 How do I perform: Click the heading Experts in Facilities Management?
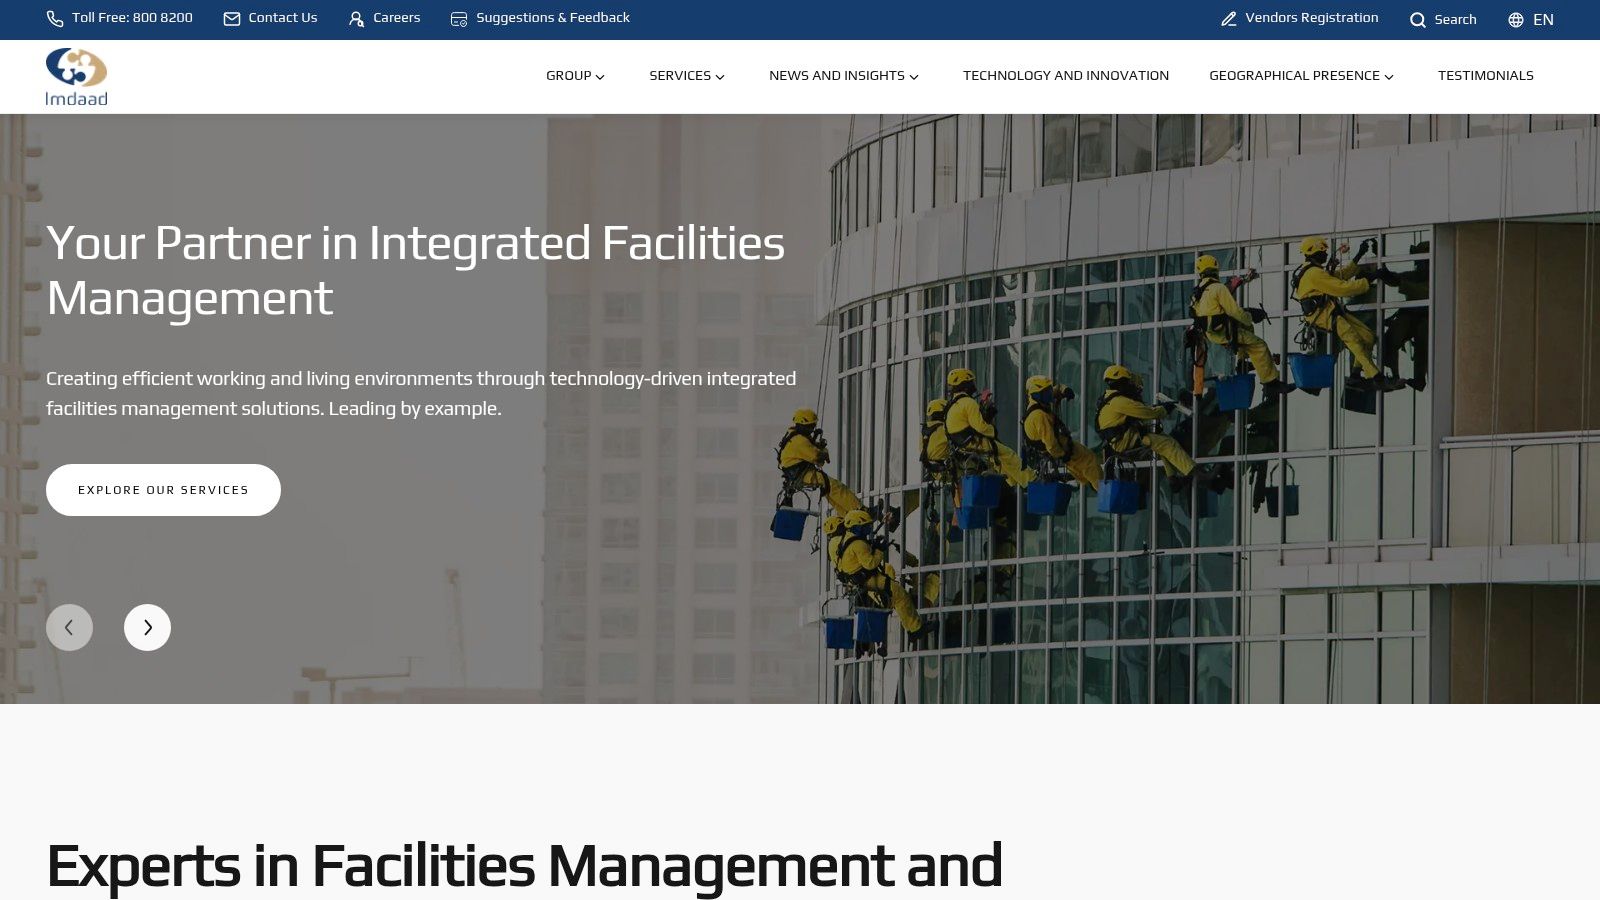tap(524, 866)
